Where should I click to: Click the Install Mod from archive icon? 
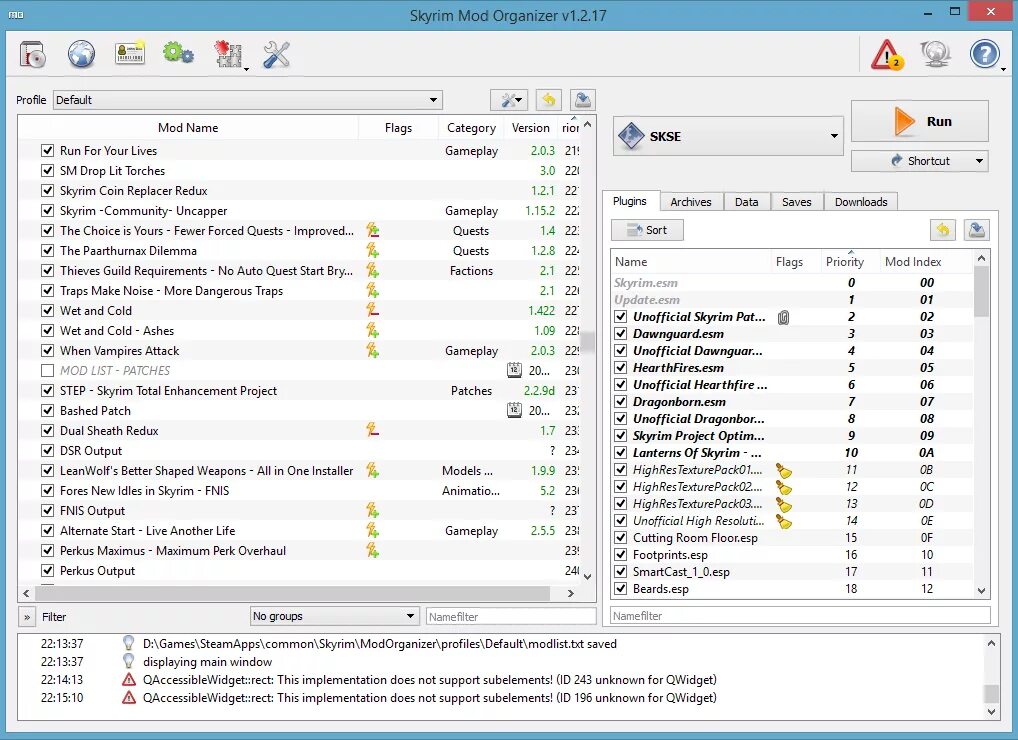[32, 55]
